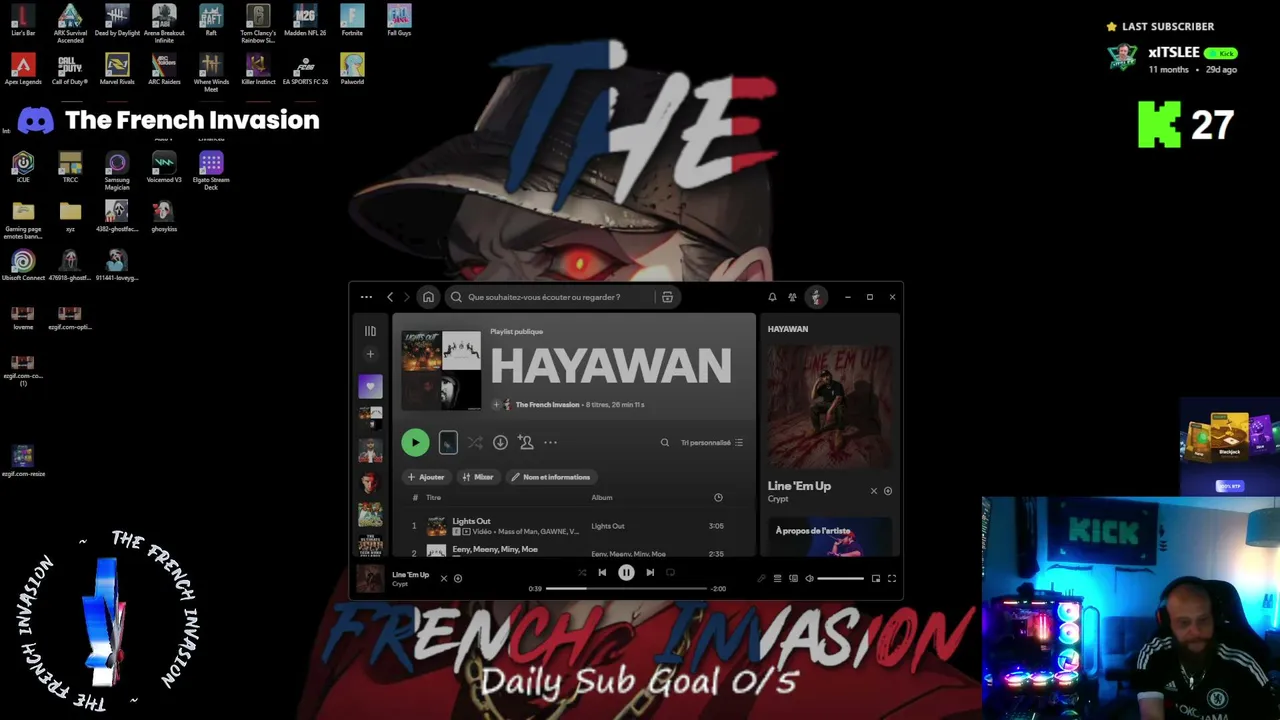Open the Spotify Home page

(x=428, y=297)
